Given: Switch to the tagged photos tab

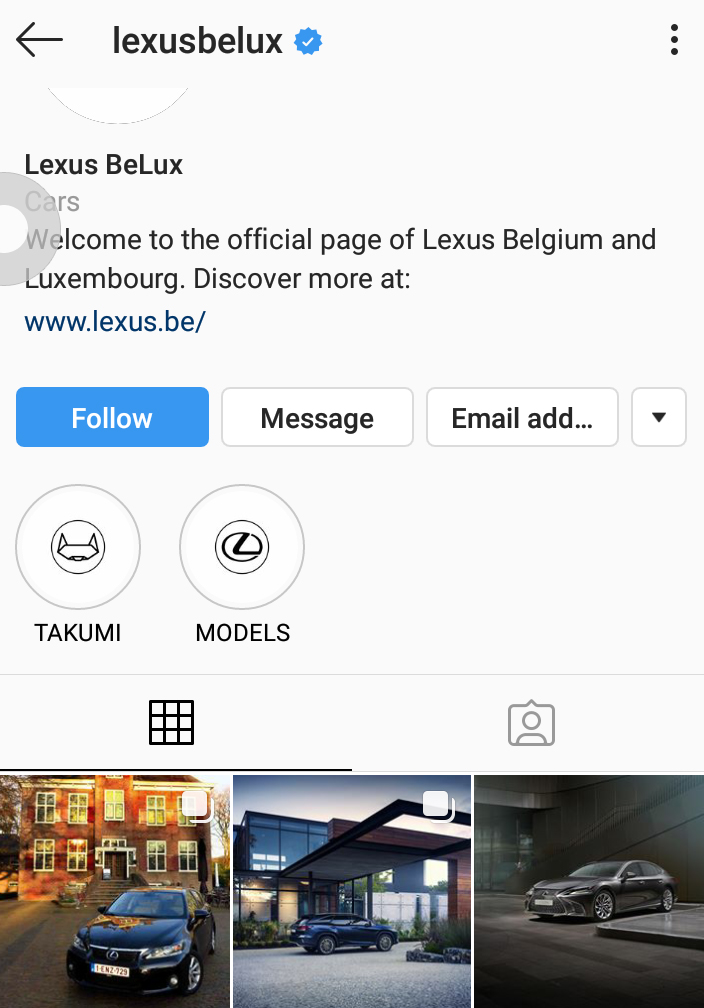Looking at the screenshot, I should click(531, 723).
